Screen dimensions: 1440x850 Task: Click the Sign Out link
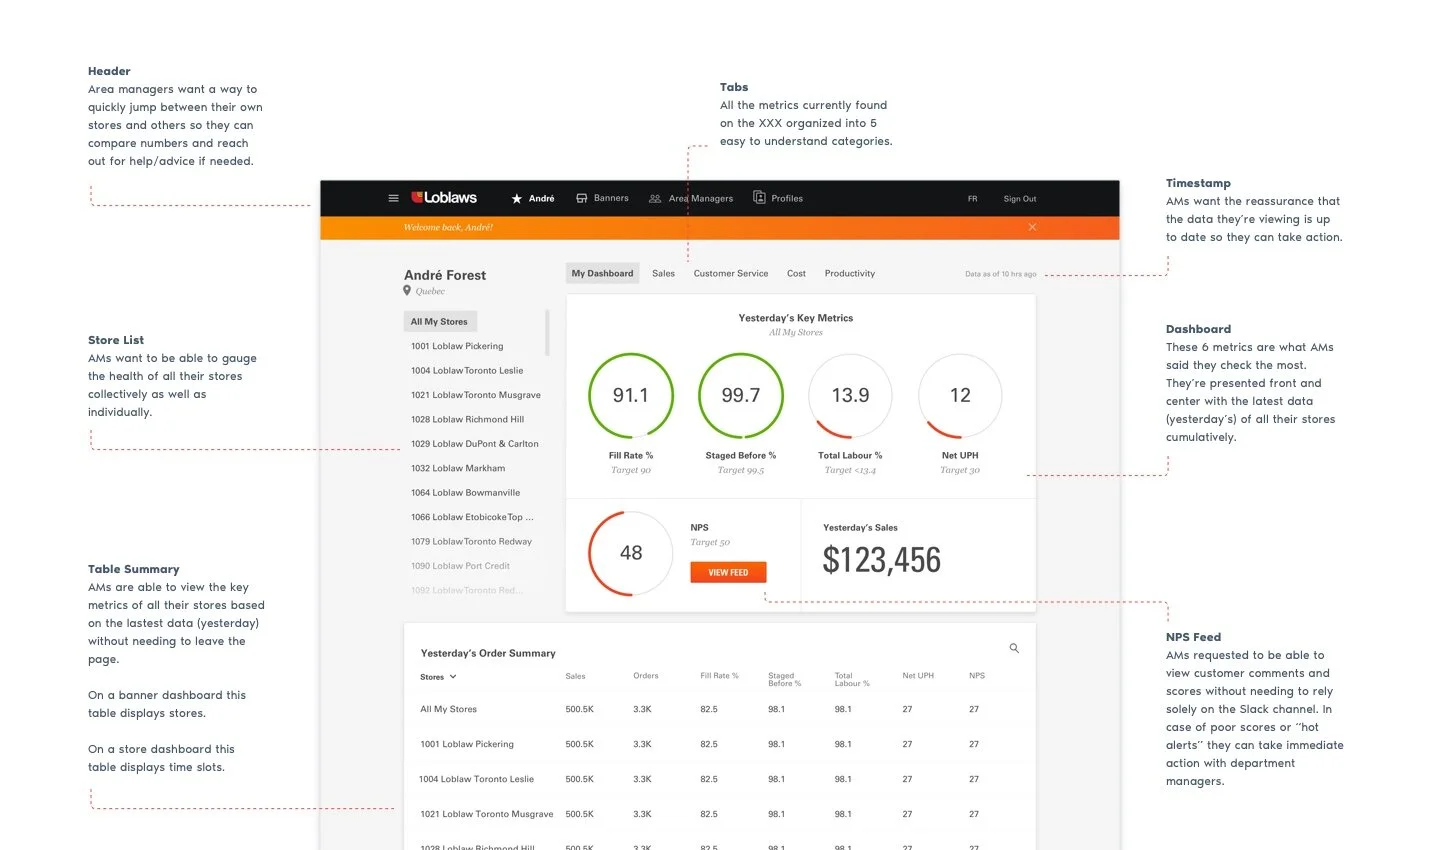coord(1019,198)
